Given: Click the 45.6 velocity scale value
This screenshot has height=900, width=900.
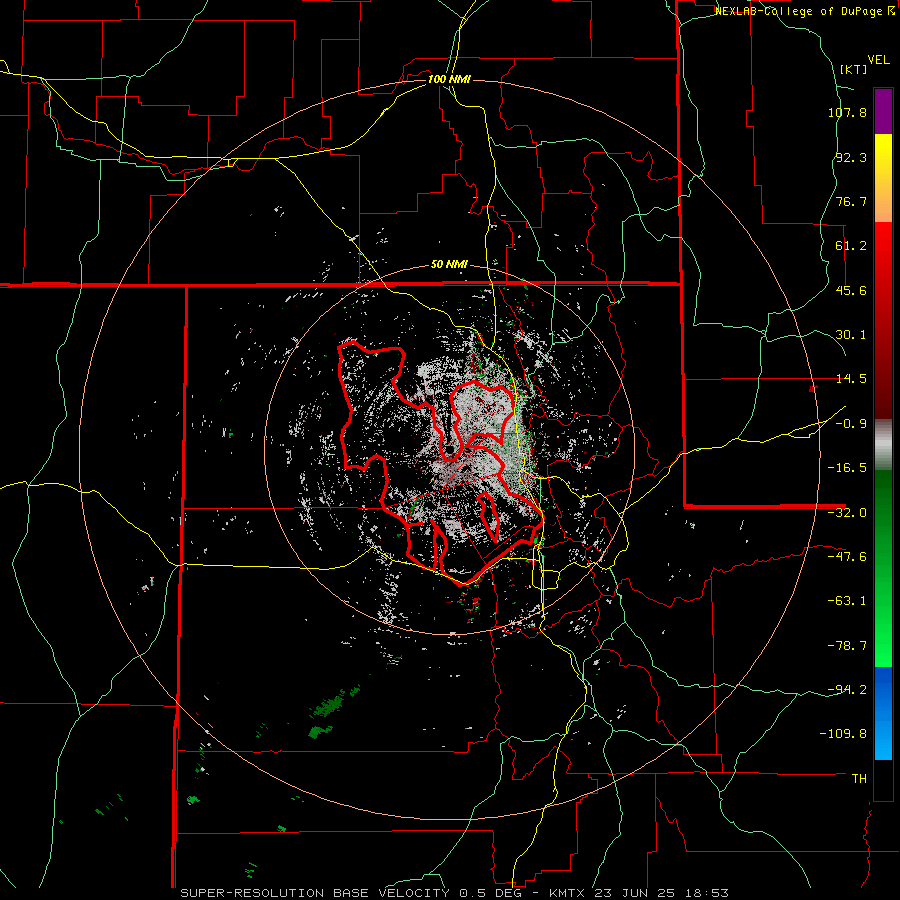Looking at the screenshot, I should tap(851, 290).
